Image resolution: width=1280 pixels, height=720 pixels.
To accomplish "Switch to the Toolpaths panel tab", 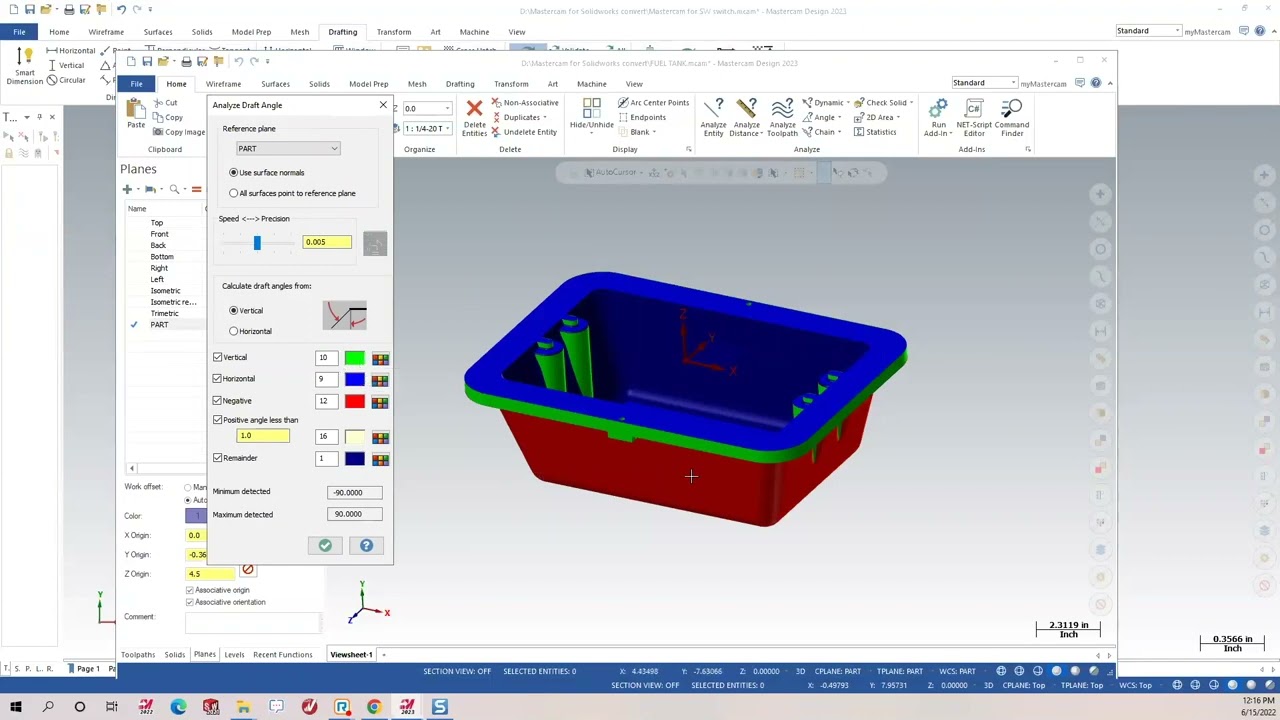I will [x=138, y=655].
